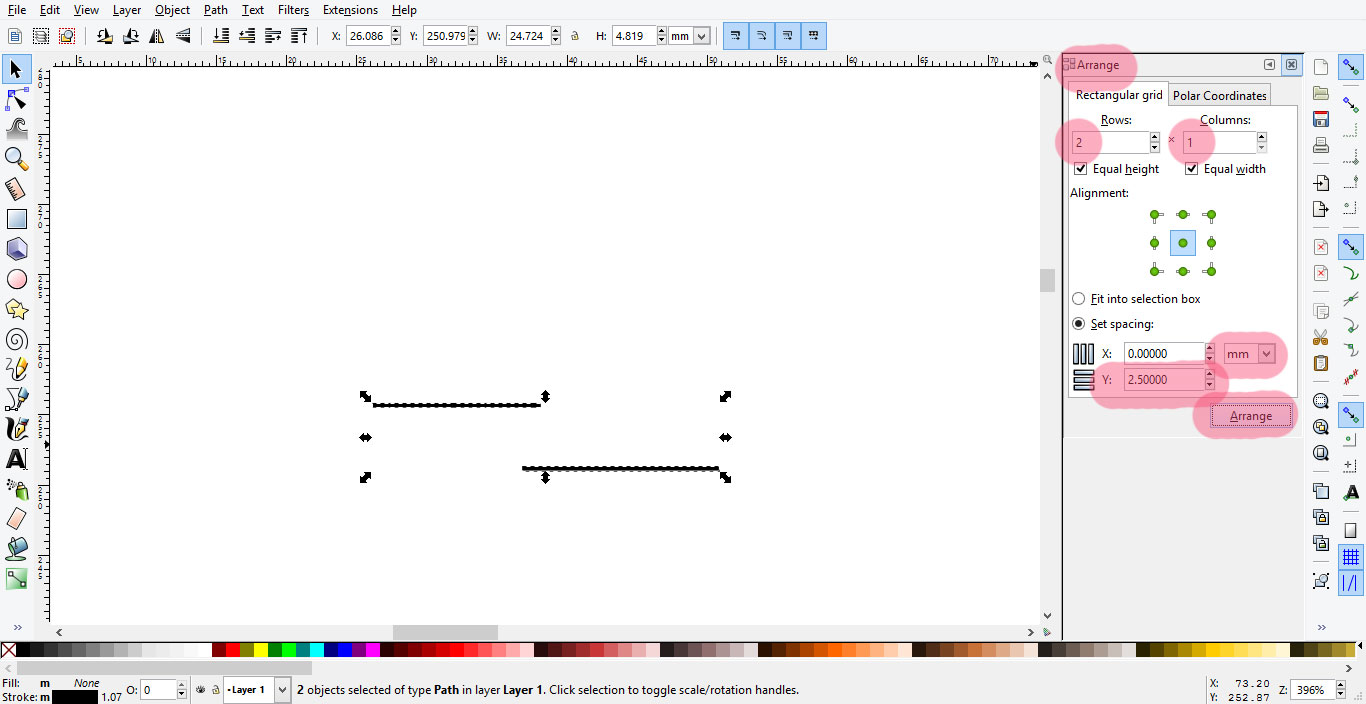Select the 3D box tool
Screen dimensions: 1366x704
tap(16, 249)
